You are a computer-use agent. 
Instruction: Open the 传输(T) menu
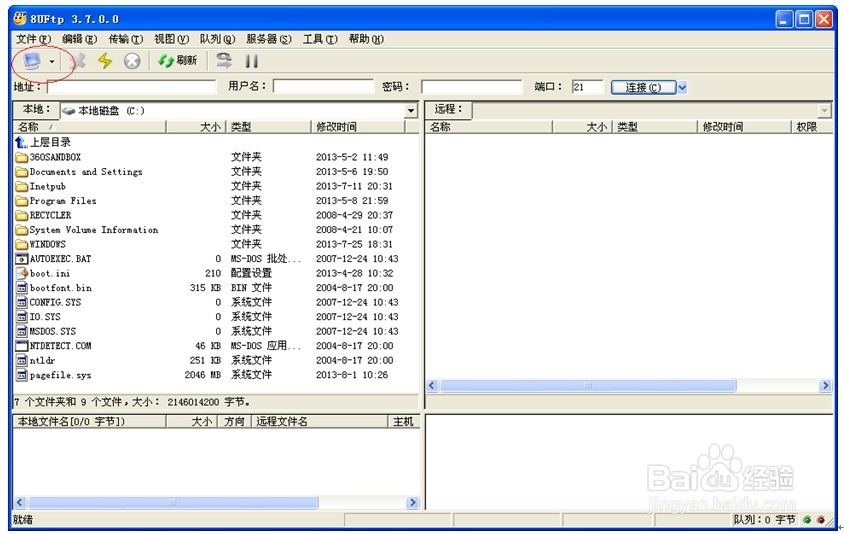(125, 39)
